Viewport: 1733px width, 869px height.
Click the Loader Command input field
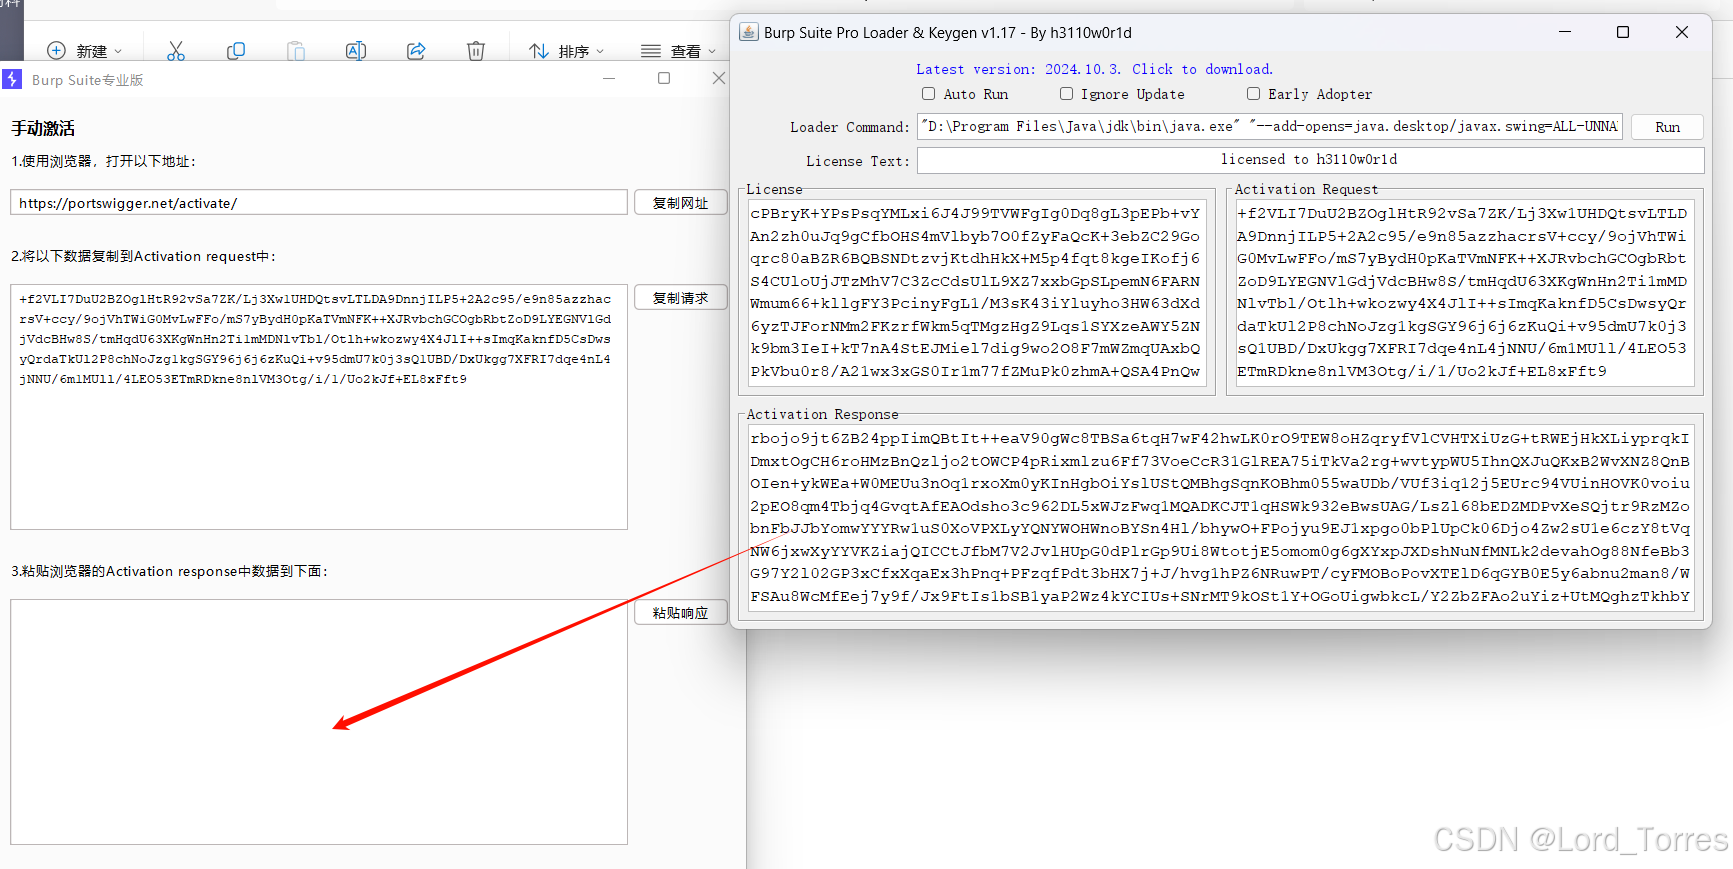point(1270,127)
